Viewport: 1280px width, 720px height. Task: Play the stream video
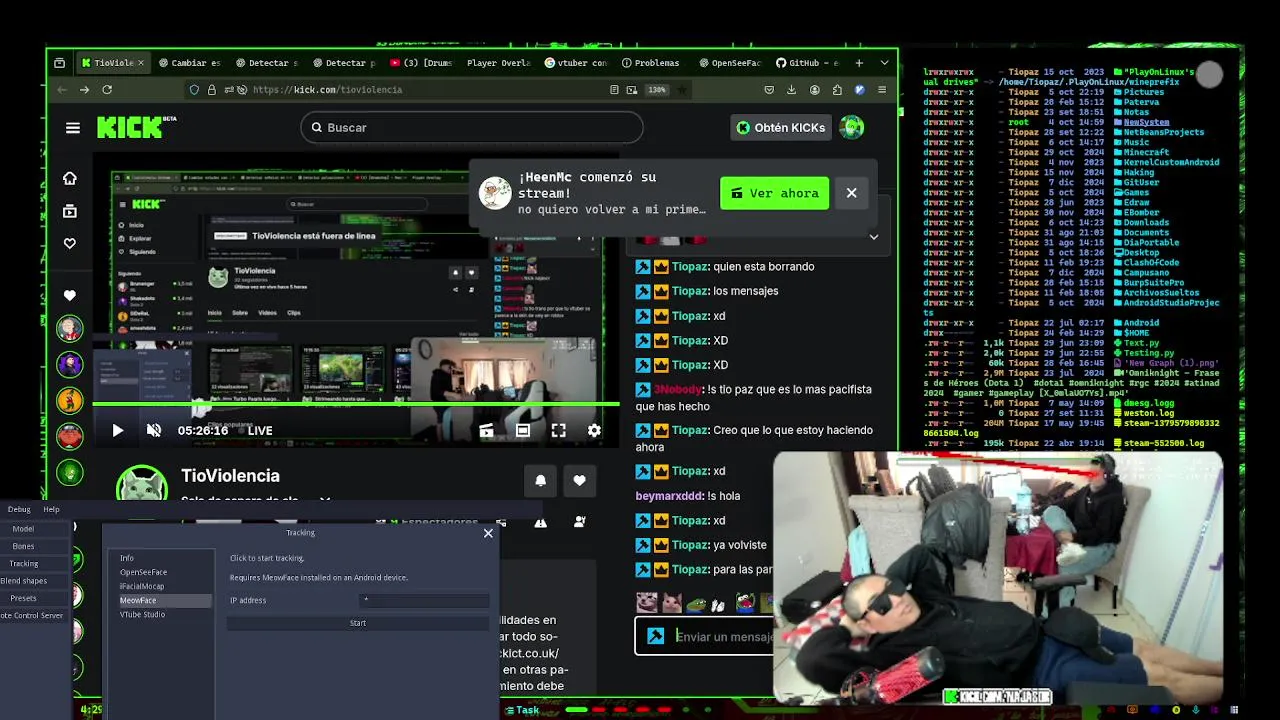point(117,430)
